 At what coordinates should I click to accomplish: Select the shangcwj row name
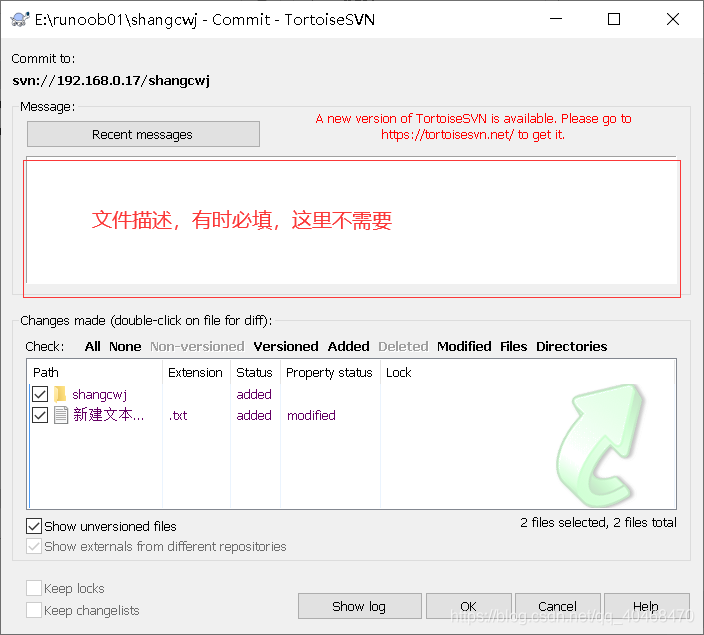99,394
